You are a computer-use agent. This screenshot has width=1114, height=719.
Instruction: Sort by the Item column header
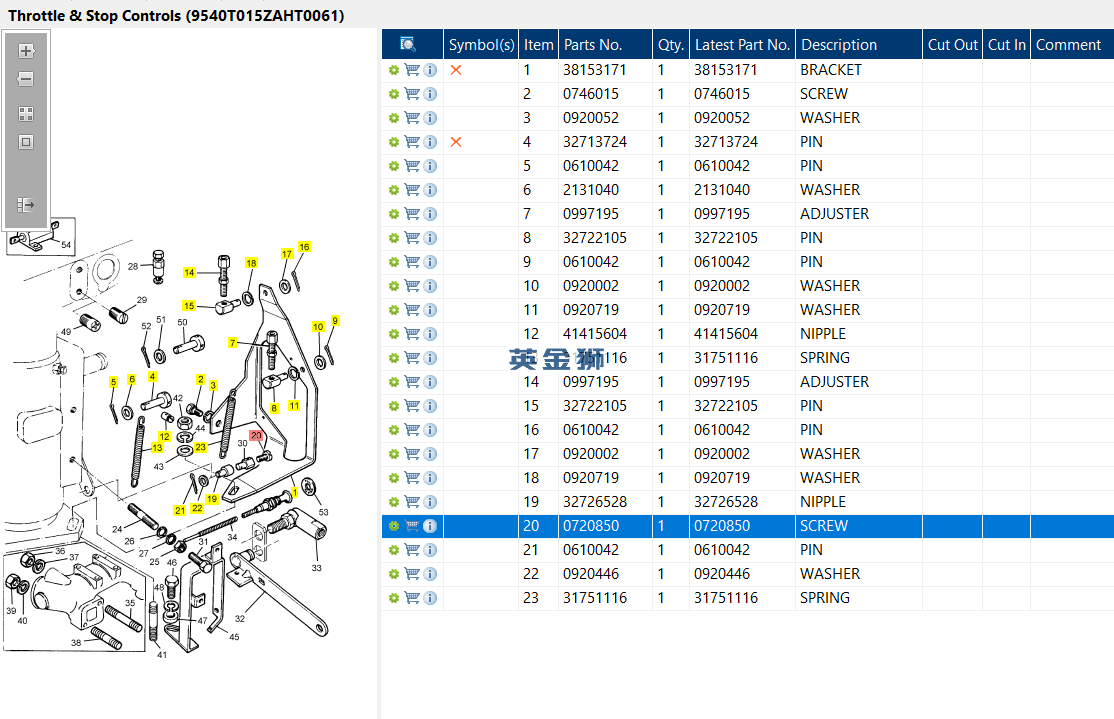point(539,45)
